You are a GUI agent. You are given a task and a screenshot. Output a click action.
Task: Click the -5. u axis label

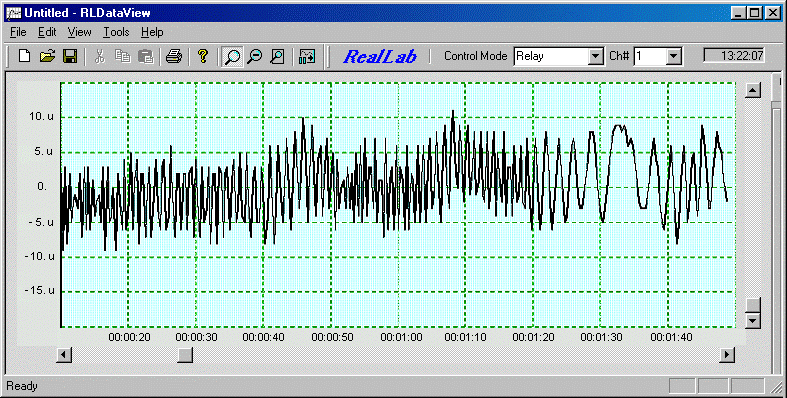pyautogui.click(x=41, y=222)
